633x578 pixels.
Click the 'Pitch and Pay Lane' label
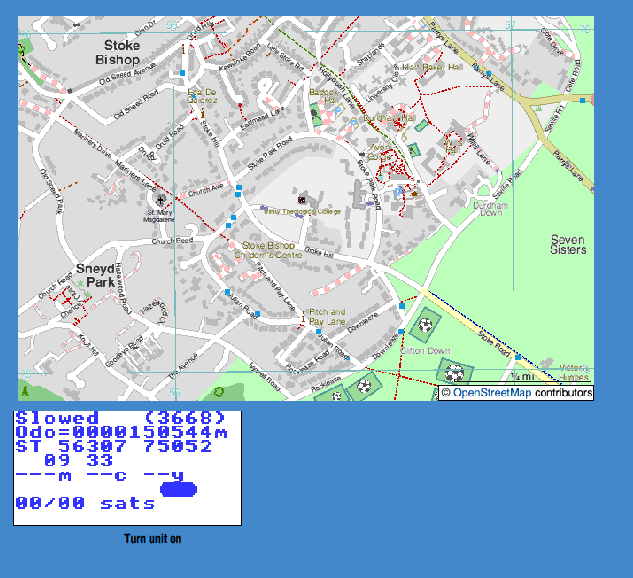click(x=327, y=317)
